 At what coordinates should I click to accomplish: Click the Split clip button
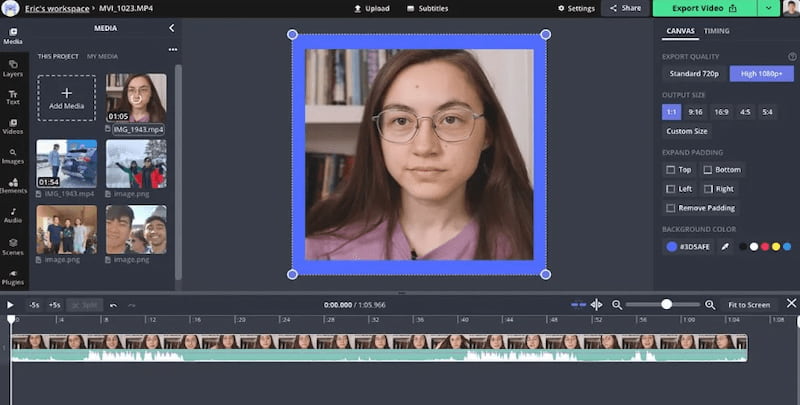(85, 305)
